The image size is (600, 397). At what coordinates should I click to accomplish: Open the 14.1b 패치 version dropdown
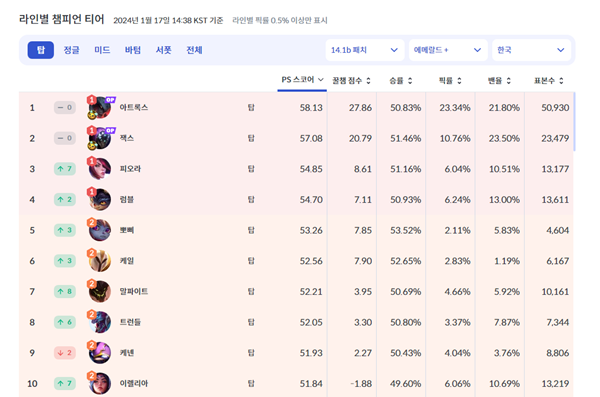(x=365, y=50)
